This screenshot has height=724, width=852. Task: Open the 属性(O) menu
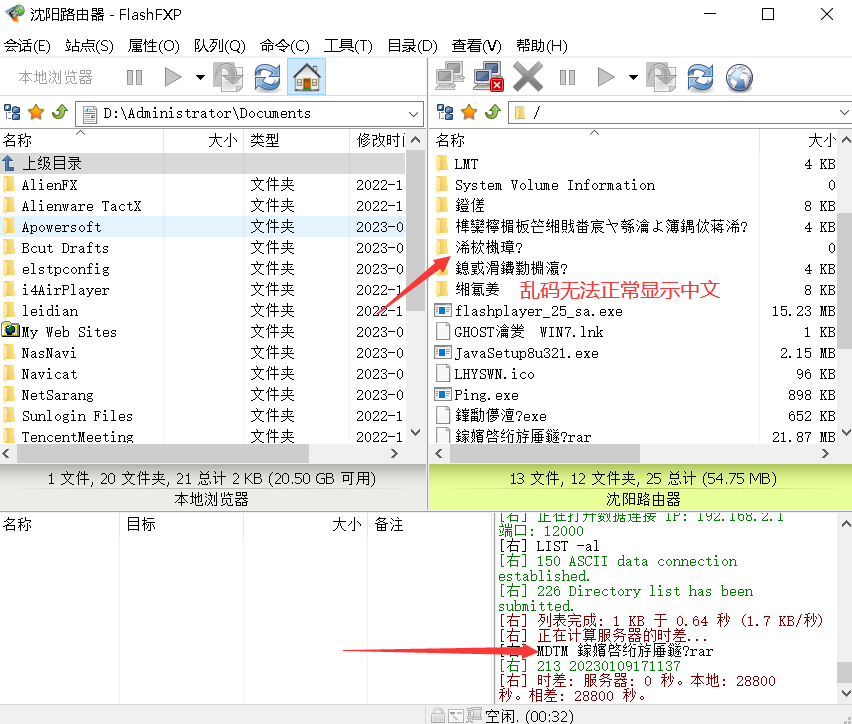coord(153,46)
